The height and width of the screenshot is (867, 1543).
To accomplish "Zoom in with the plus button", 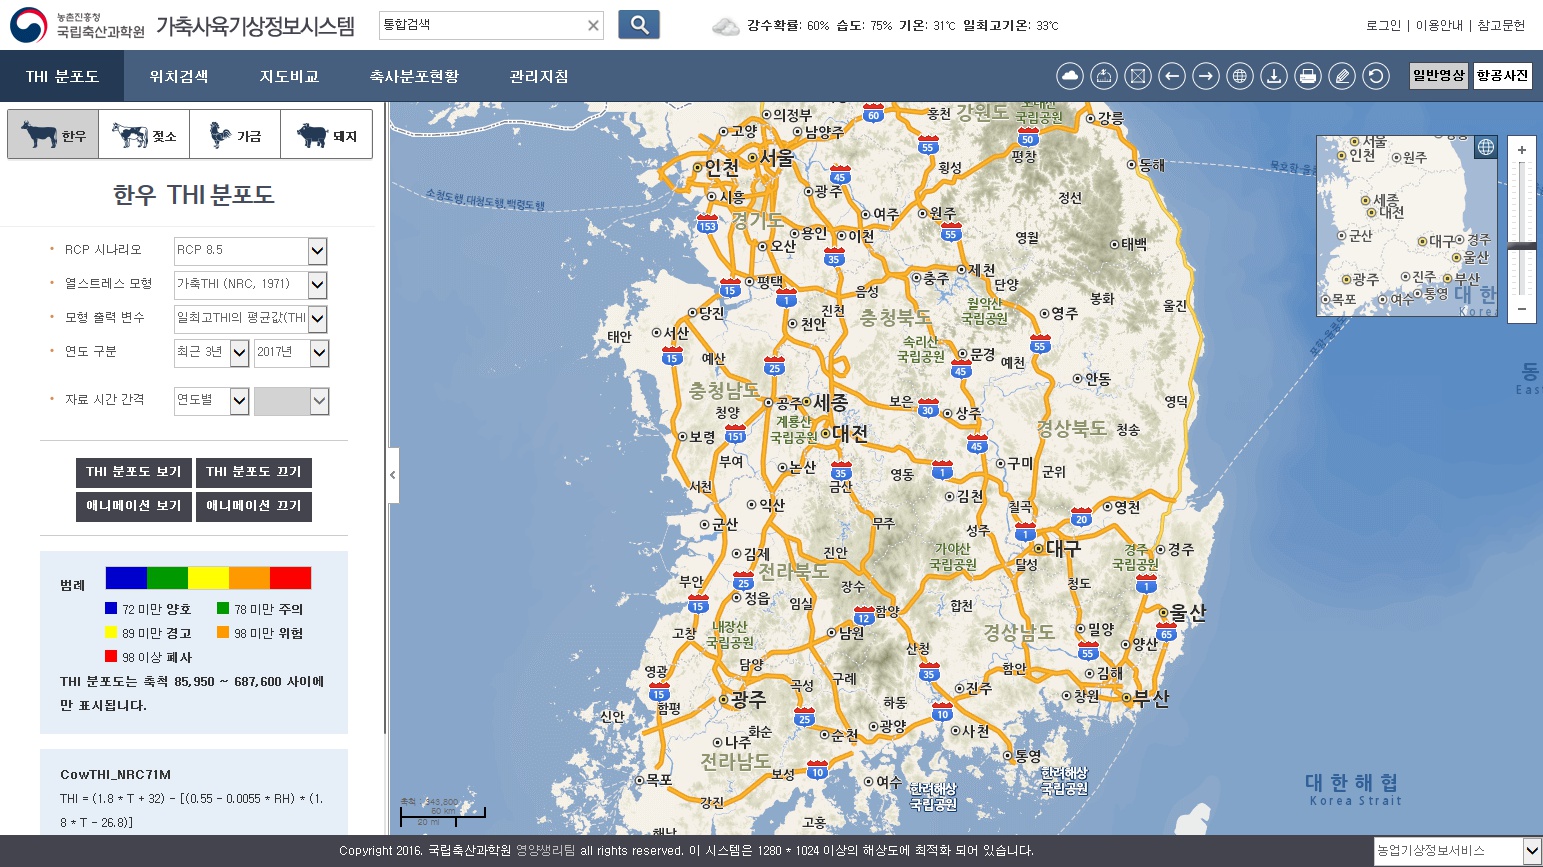I will coord(1522,150).
